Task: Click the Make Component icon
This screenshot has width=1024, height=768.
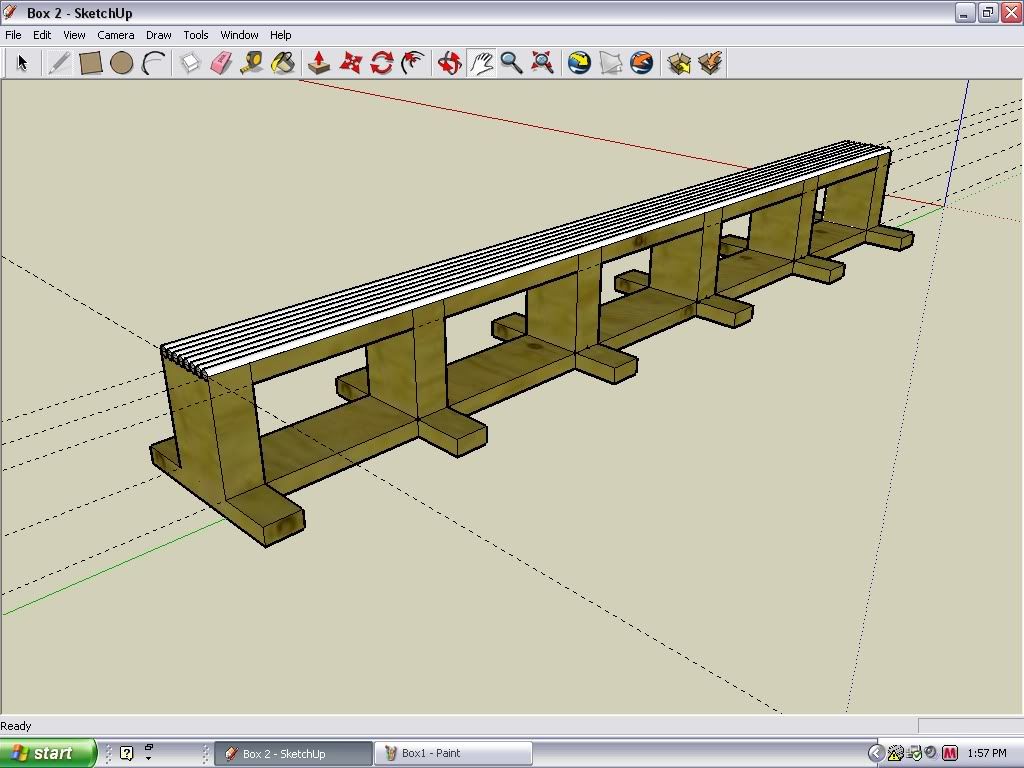Action: (x=190, y=63)
